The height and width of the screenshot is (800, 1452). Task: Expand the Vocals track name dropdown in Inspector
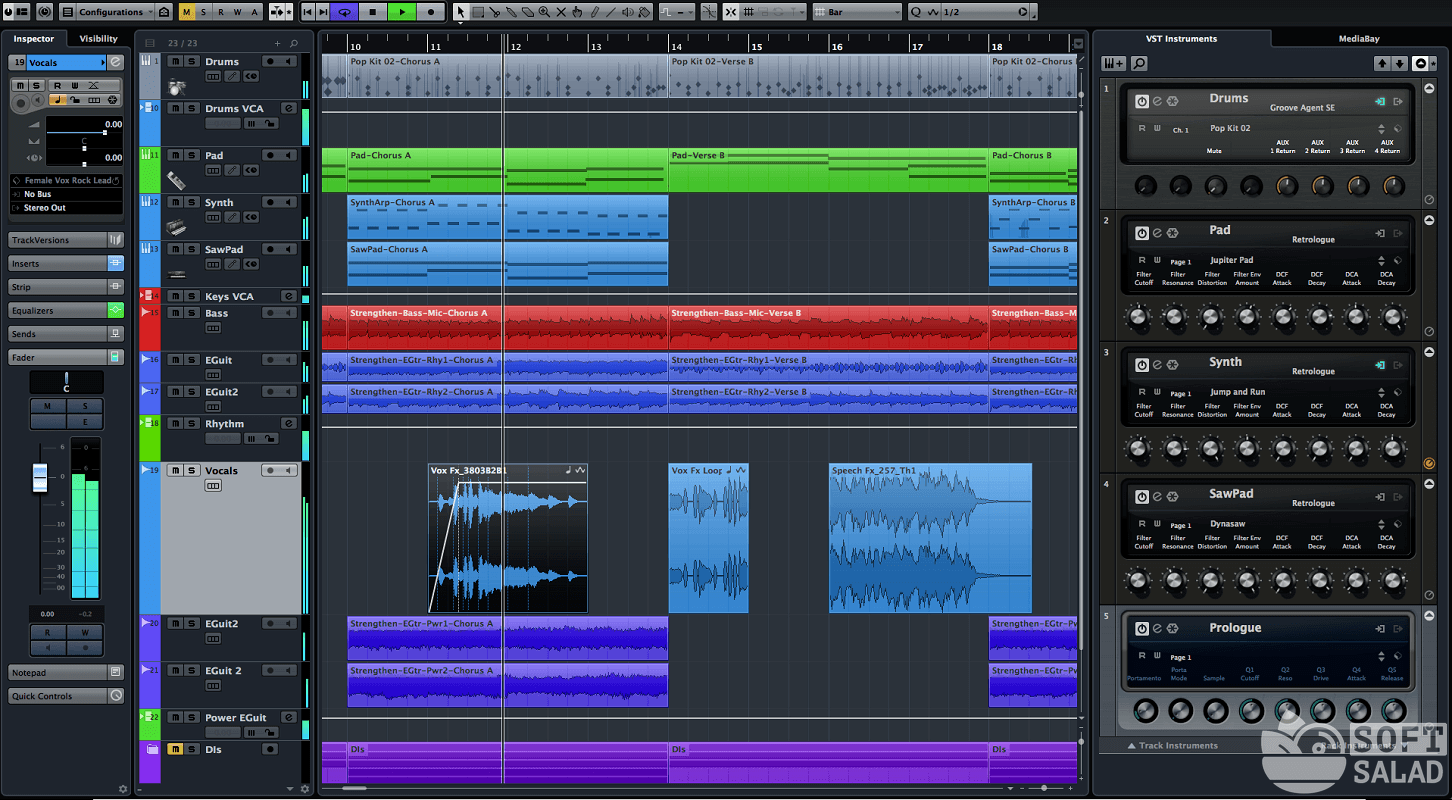pyautogui.click(x=103, y=62)
